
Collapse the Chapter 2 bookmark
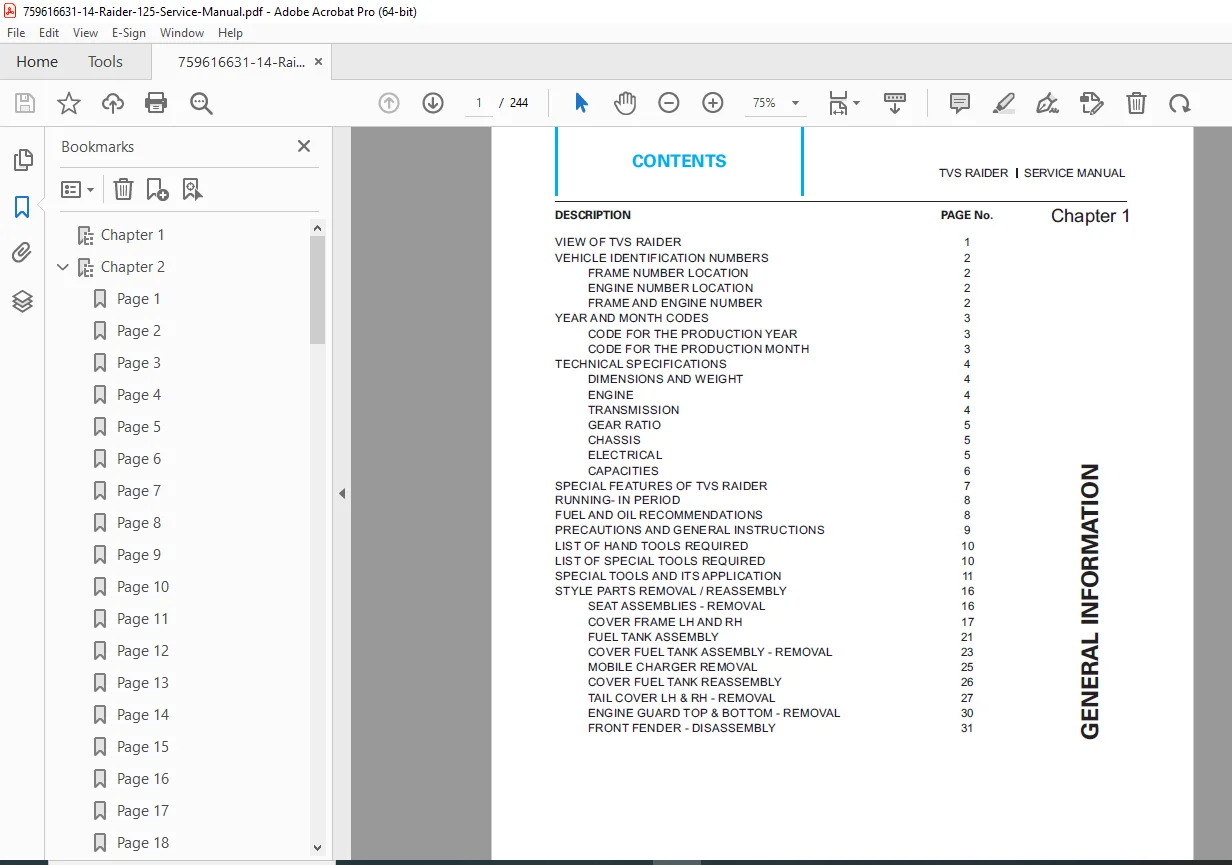[x=63, y=267]
